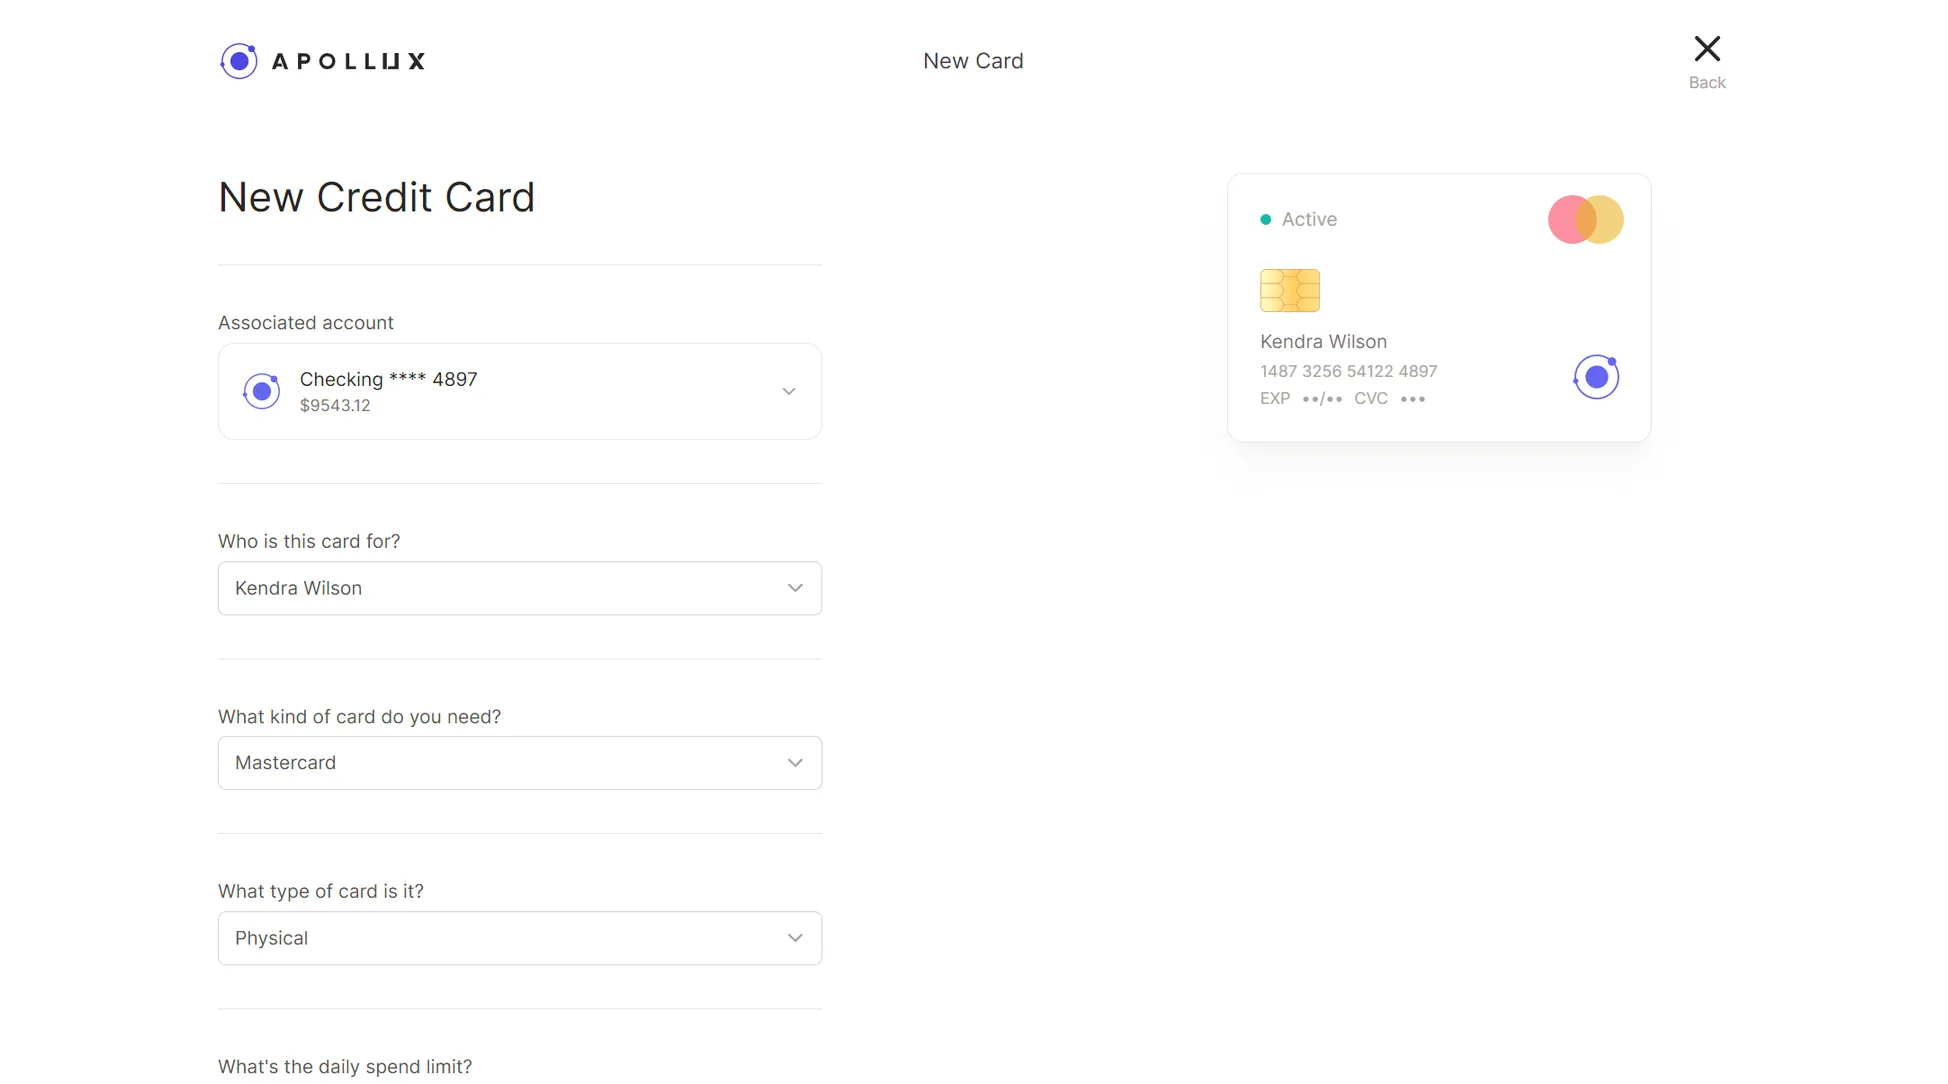The height and width of the screenshot is (1084, 1948).
Task: Click the APOLLUX wordmark in the header
Action: pyautogui.click(x=348, y=62)
